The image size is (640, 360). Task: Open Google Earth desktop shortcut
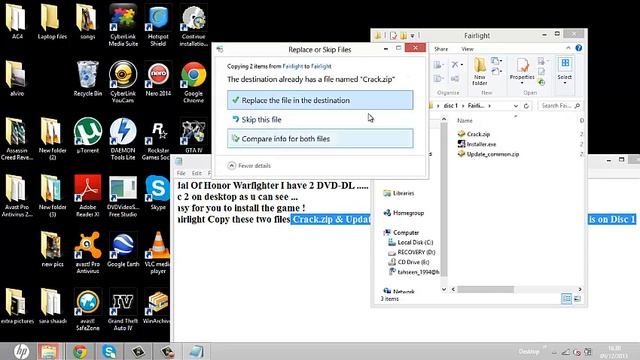123,249
